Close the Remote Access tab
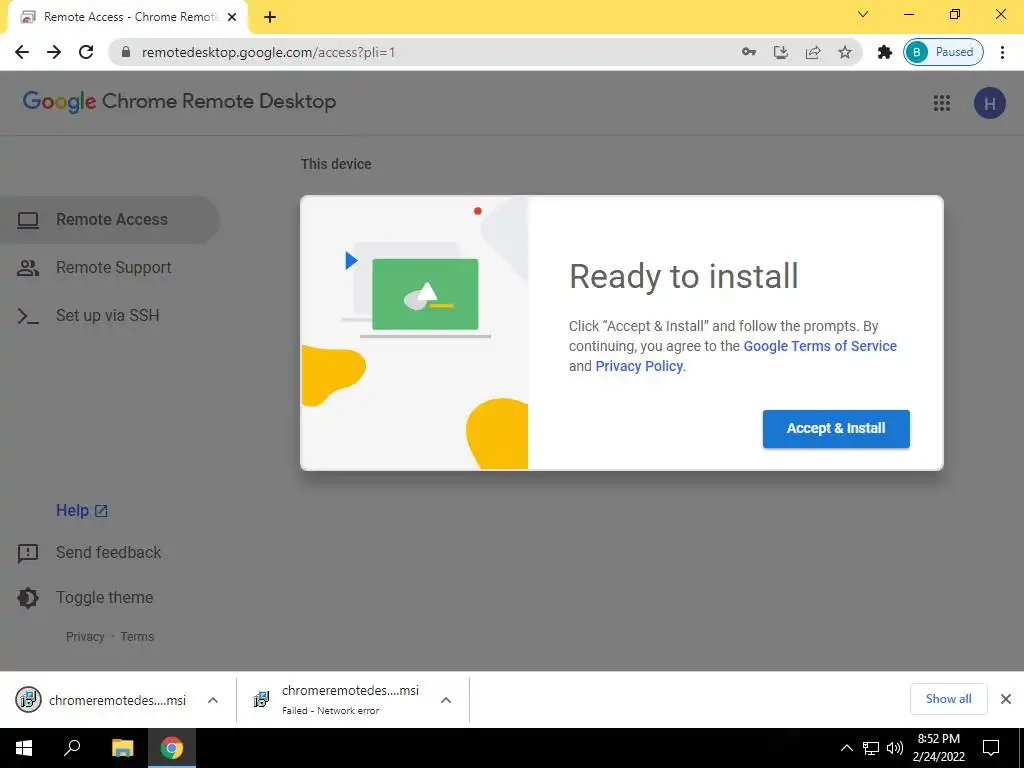This screenshot has height=768, width=1024. pyautogui.click(x=232, y=17)
